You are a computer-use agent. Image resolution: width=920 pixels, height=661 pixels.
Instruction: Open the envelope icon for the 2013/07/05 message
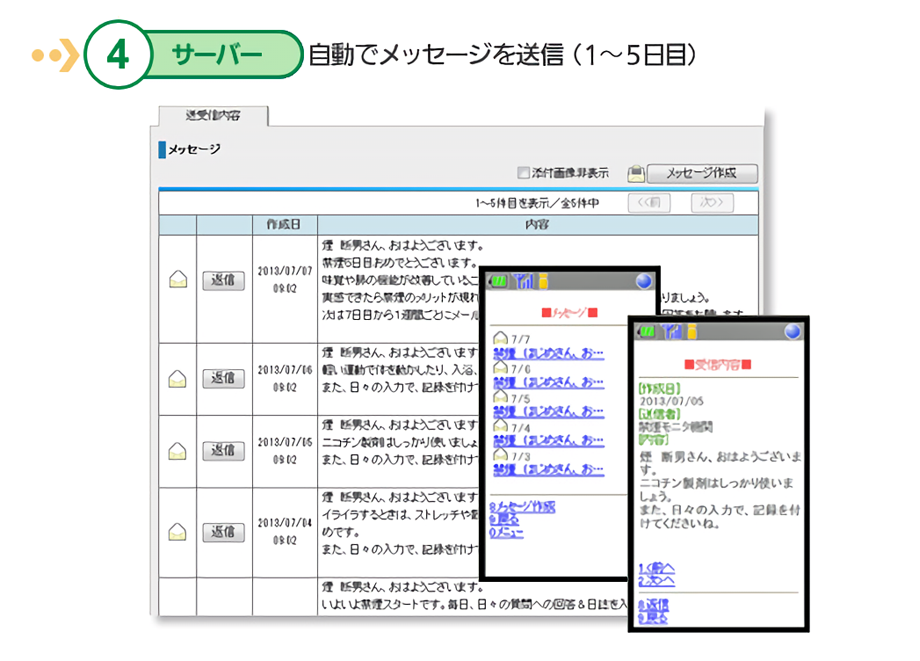click(x=178, y=451)
